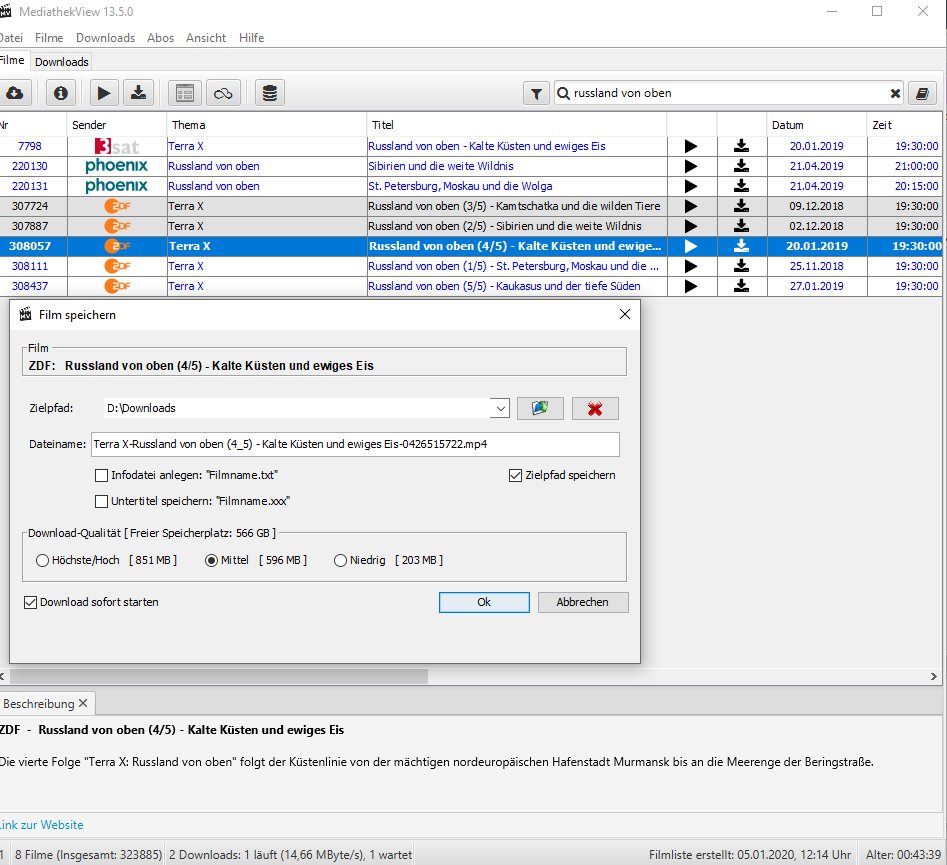Screen dimensions: 947x865
Task: Click the browse folder icon for Zielpfad
Action: [x=540, y=408]
